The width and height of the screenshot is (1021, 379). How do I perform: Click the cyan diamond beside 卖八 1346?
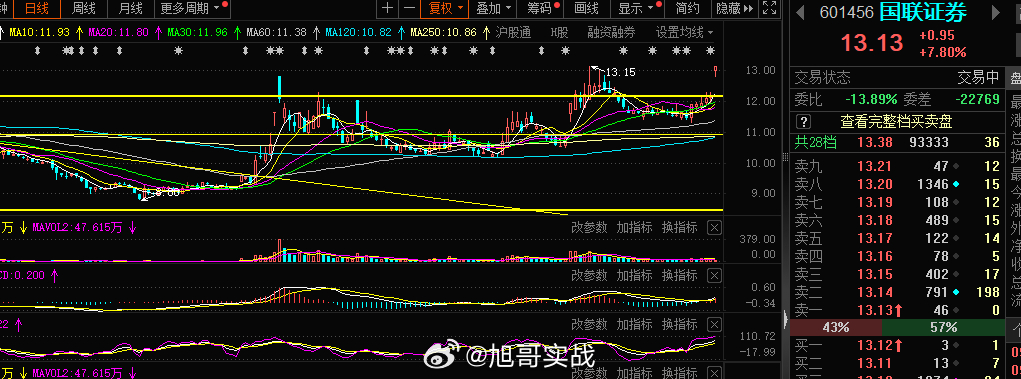click(x=956, y=184)
